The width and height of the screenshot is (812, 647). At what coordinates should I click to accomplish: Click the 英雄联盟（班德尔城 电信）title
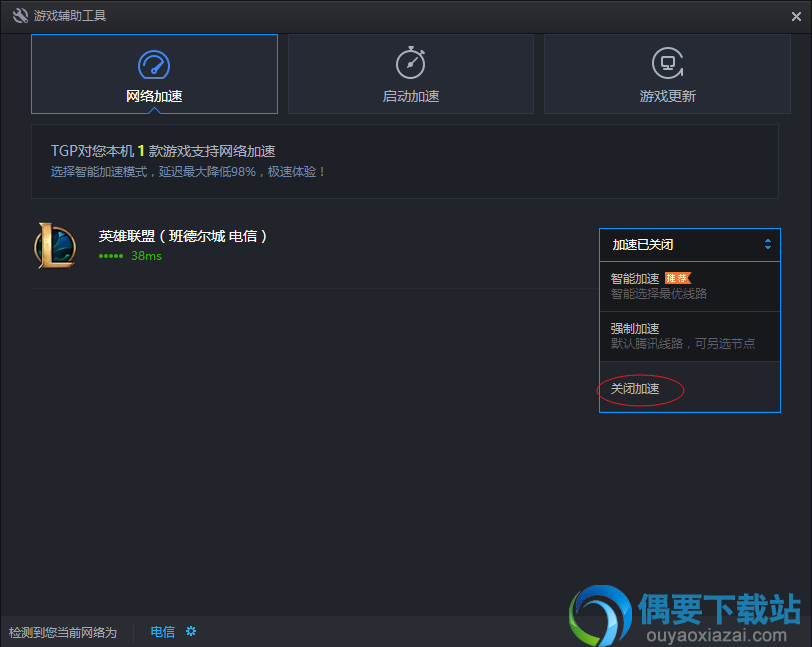(x=183, y=236)
